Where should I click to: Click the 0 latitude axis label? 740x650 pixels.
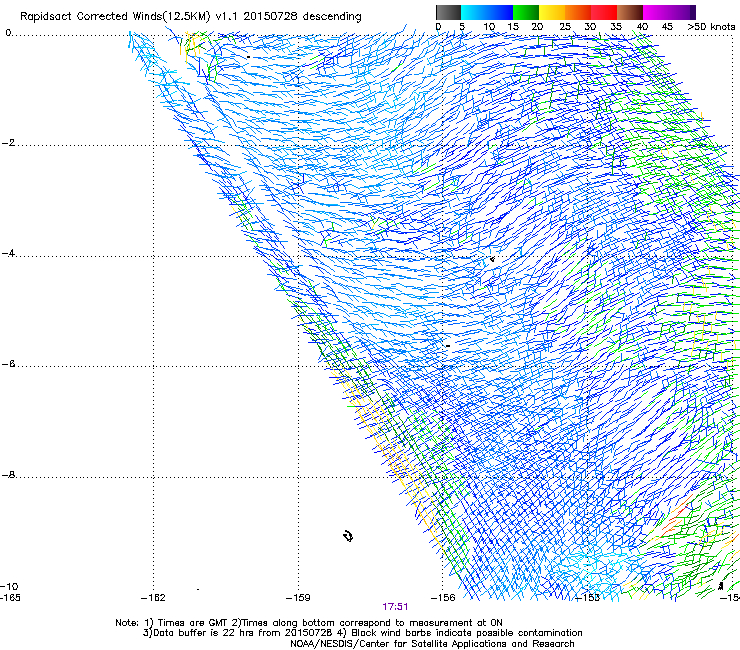(x=8, y=33)
